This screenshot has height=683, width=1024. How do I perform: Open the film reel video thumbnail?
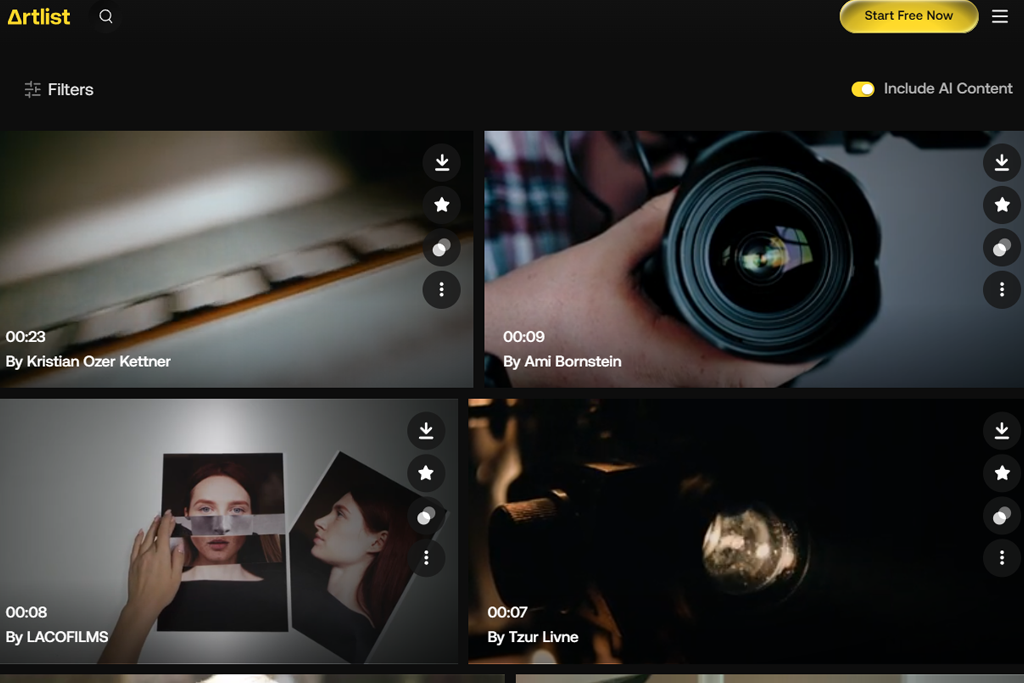click(x=236, y=259)
